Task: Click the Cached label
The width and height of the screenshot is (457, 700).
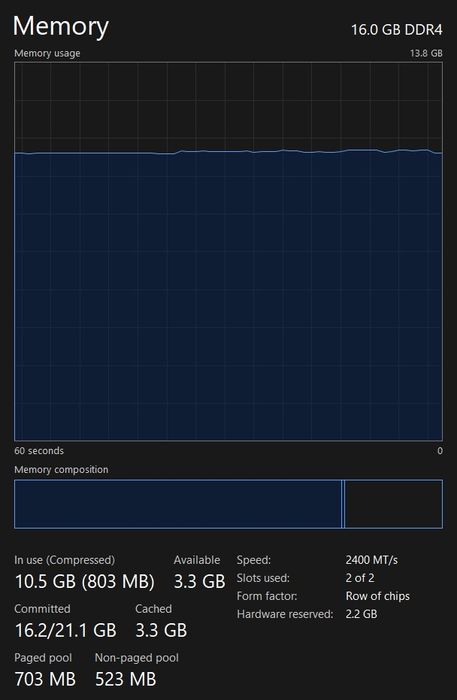Action: pos(154,609)
